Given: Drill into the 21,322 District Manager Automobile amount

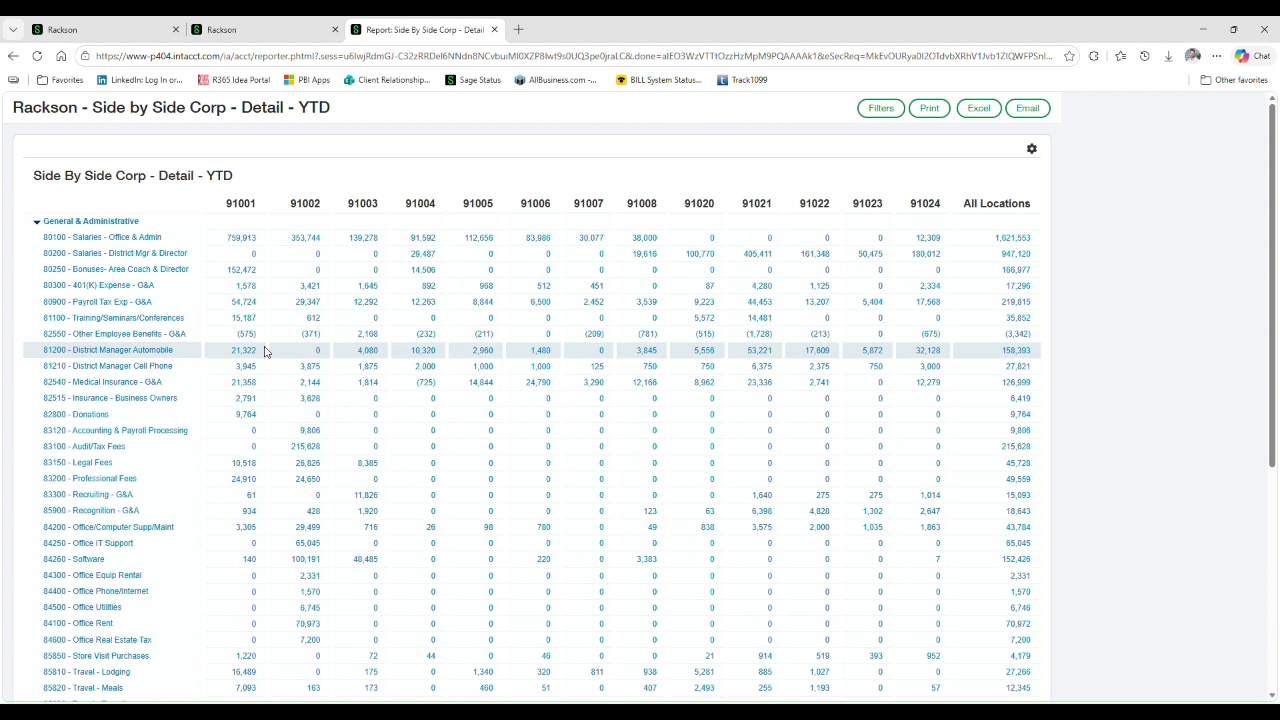Looking at the screenshot, I should (243, 351).
